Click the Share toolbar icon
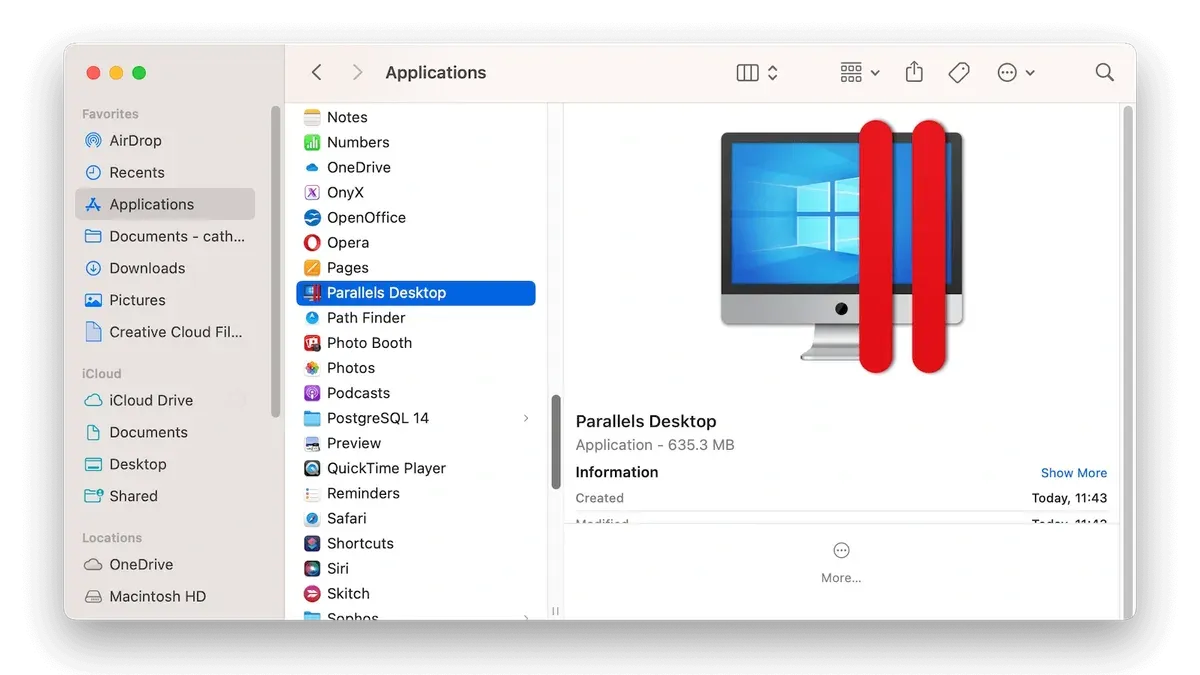Viewport: 1200px width, 675px height. 914,72
